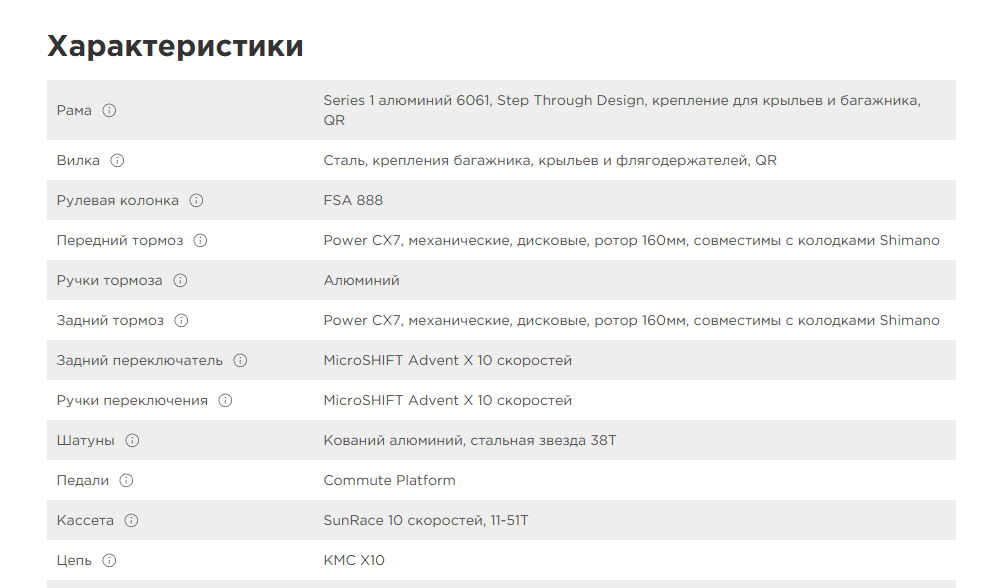Click the info icon beside Цепь

click(x=110, y=560)
